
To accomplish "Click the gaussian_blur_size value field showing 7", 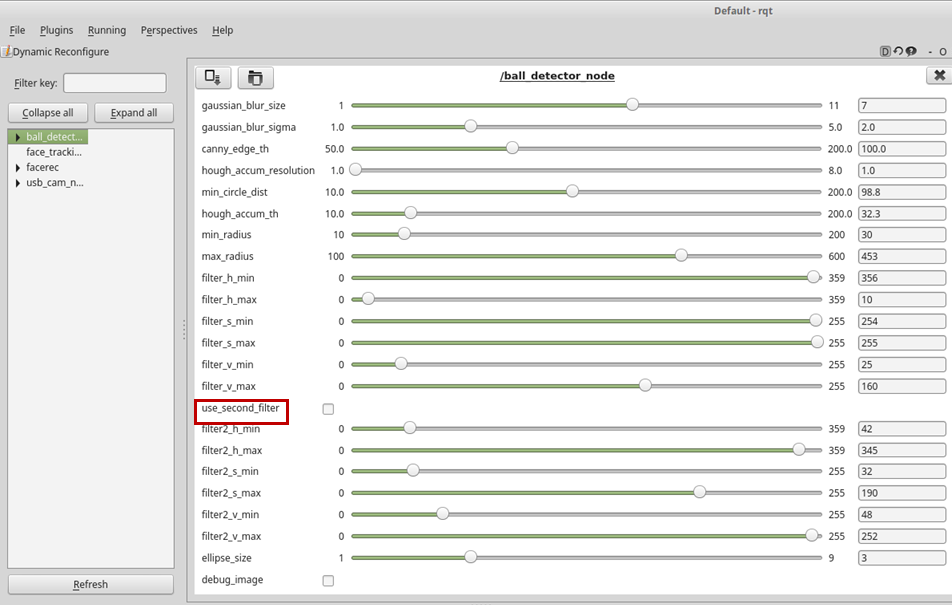I will point(902,106).
